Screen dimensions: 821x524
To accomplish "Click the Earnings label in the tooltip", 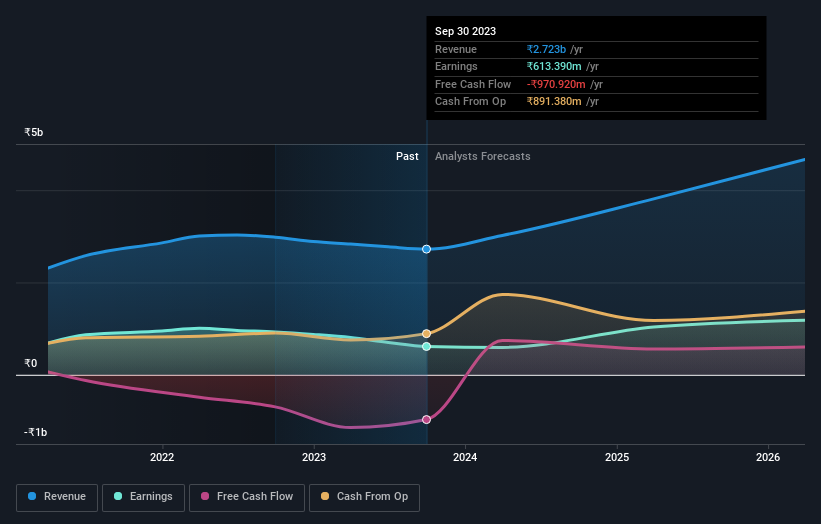I will [456, 66].
